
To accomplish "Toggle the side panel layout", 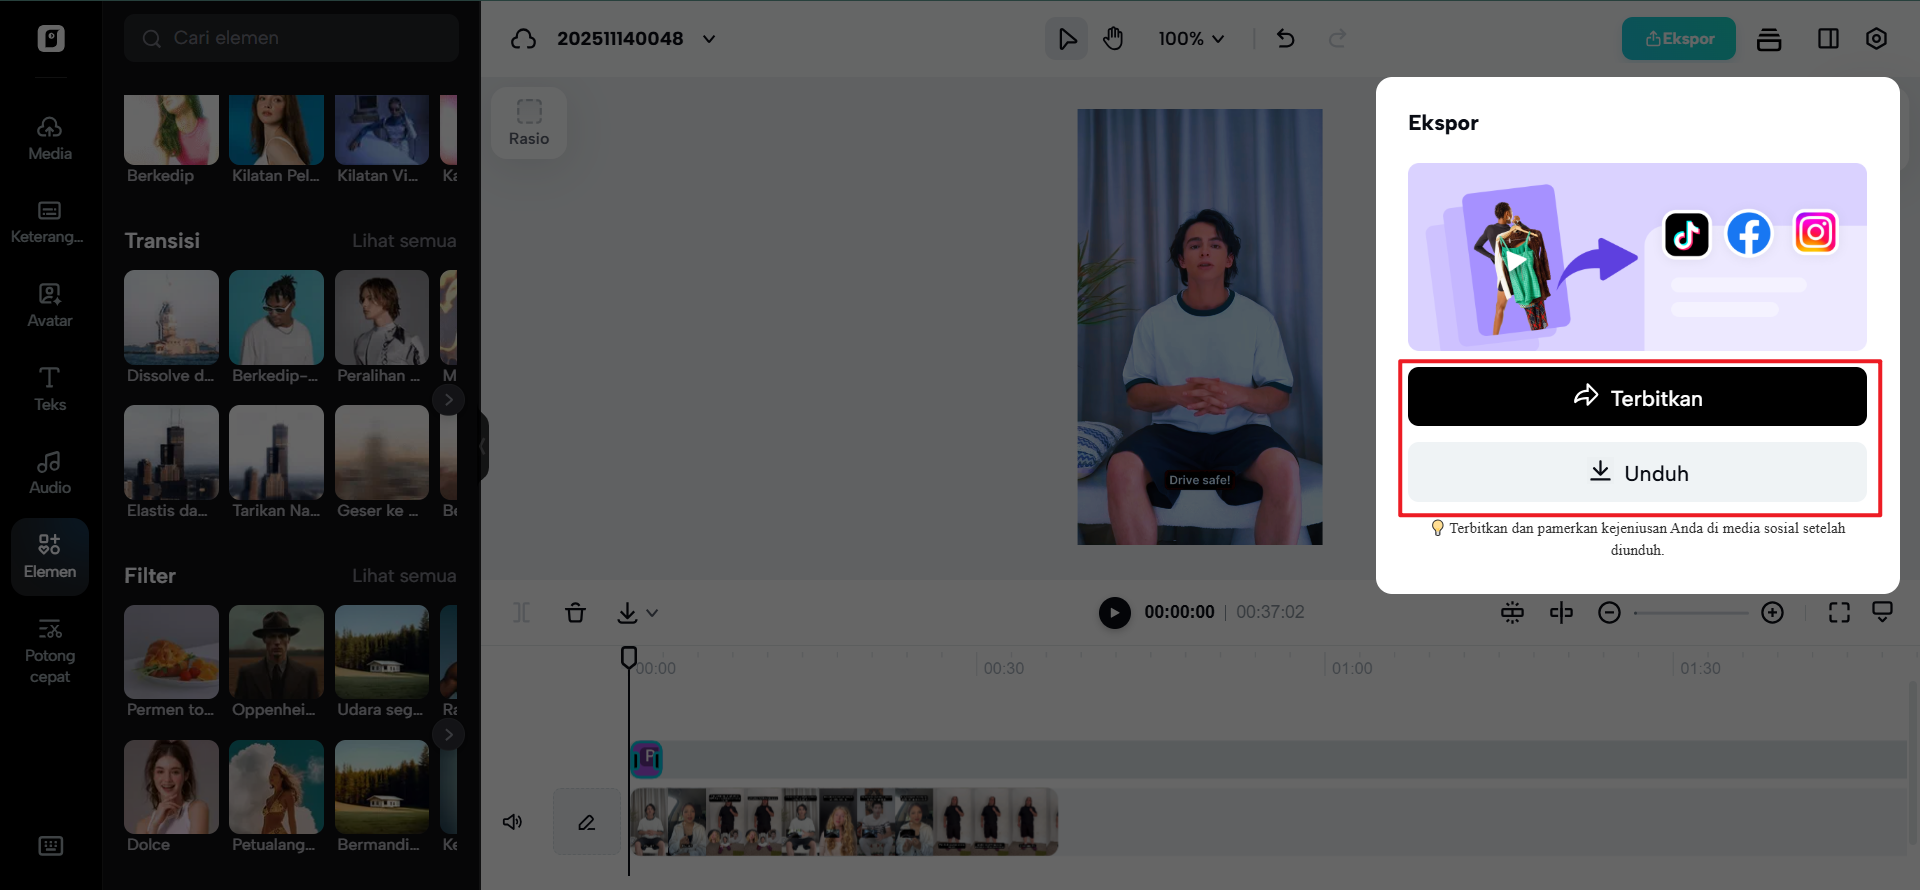I will 1828,39.
